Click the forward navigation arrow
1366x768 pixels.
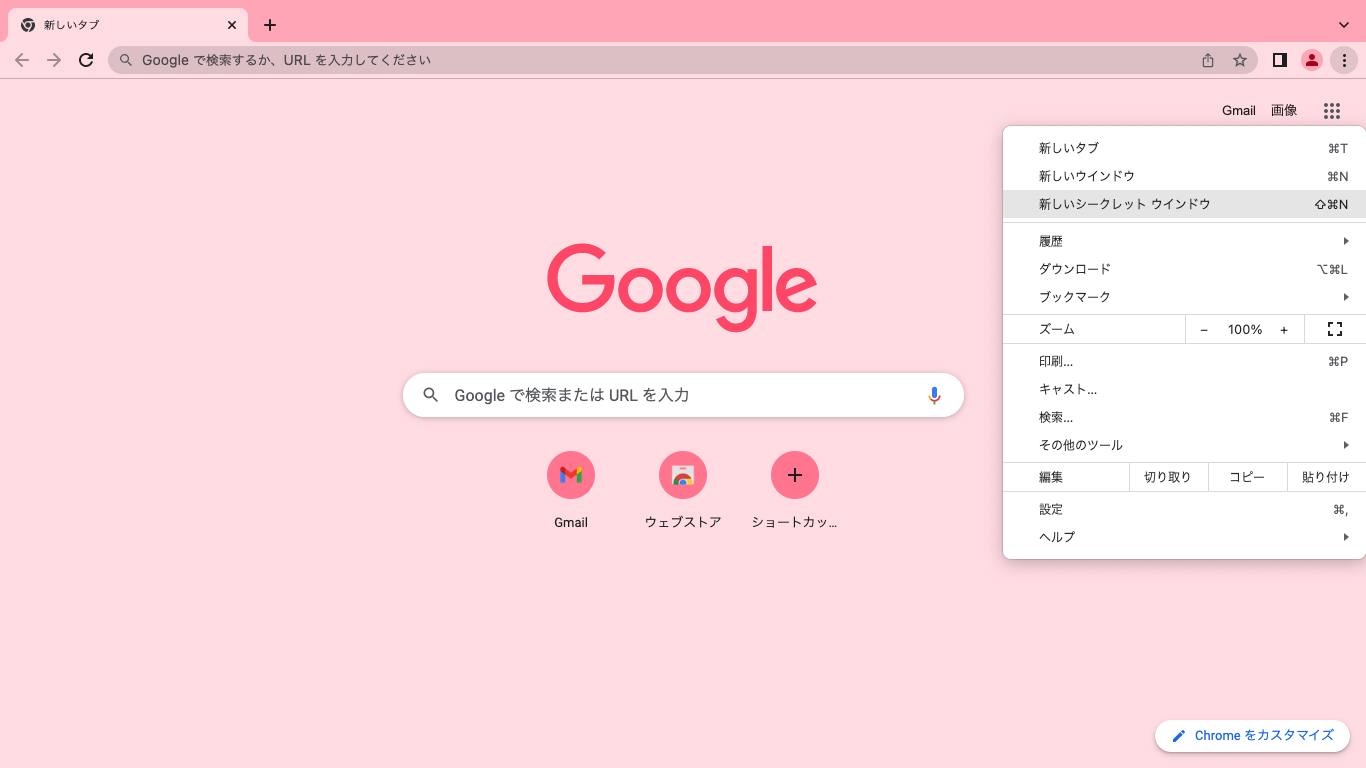[54, 60]
